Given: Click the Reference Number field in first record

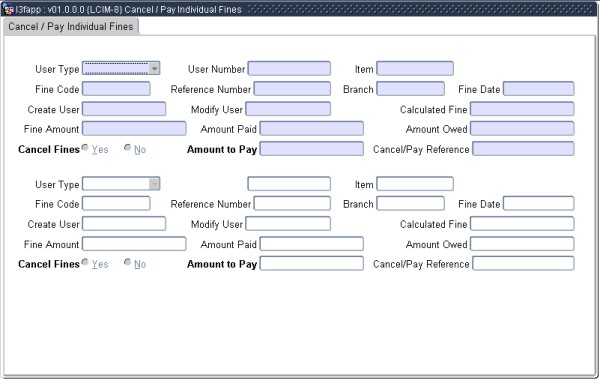Looking at the screenshot, I should point(292,89).
